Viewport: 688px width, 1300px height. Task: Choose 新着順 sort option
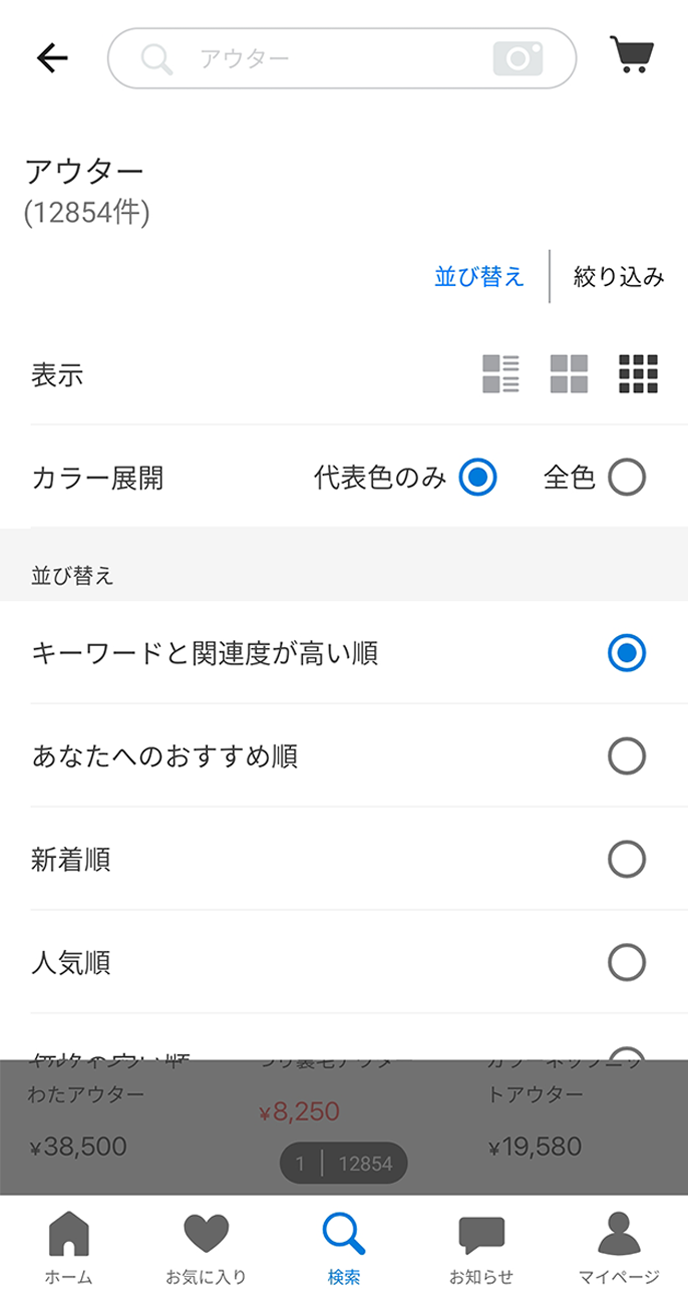pyautogui.click(x=627, y=859)
